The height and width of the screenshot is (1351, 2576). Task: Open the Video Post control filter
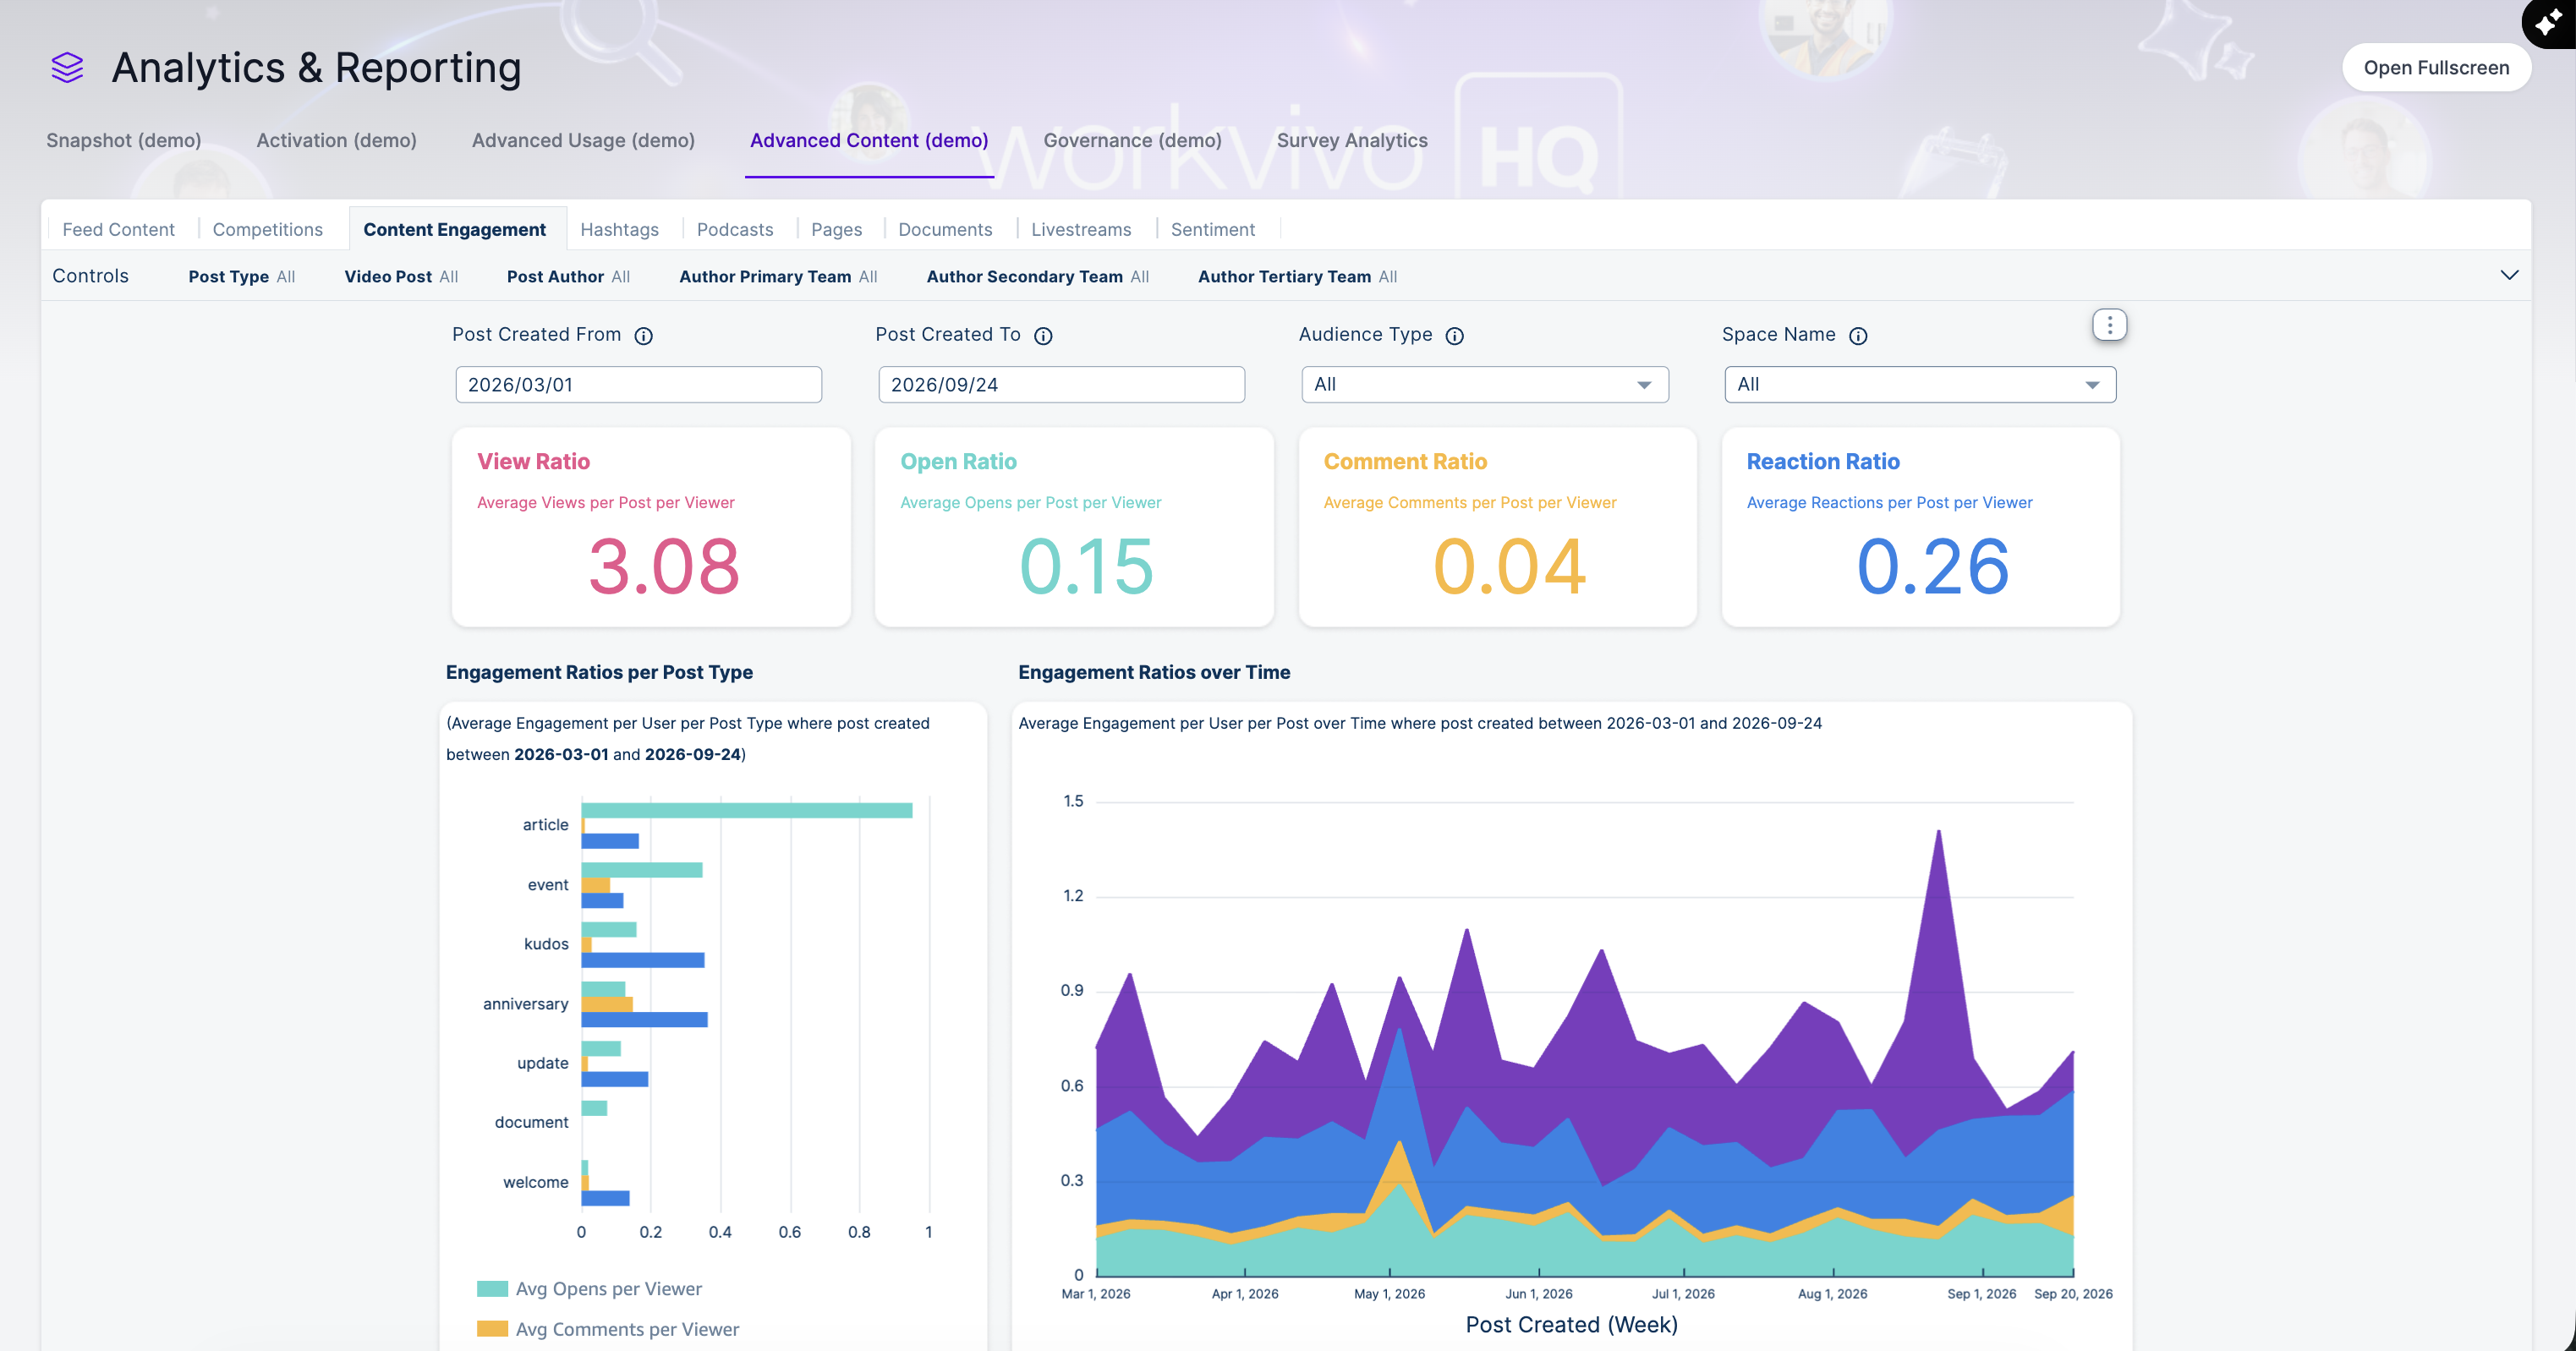point(401,277)
